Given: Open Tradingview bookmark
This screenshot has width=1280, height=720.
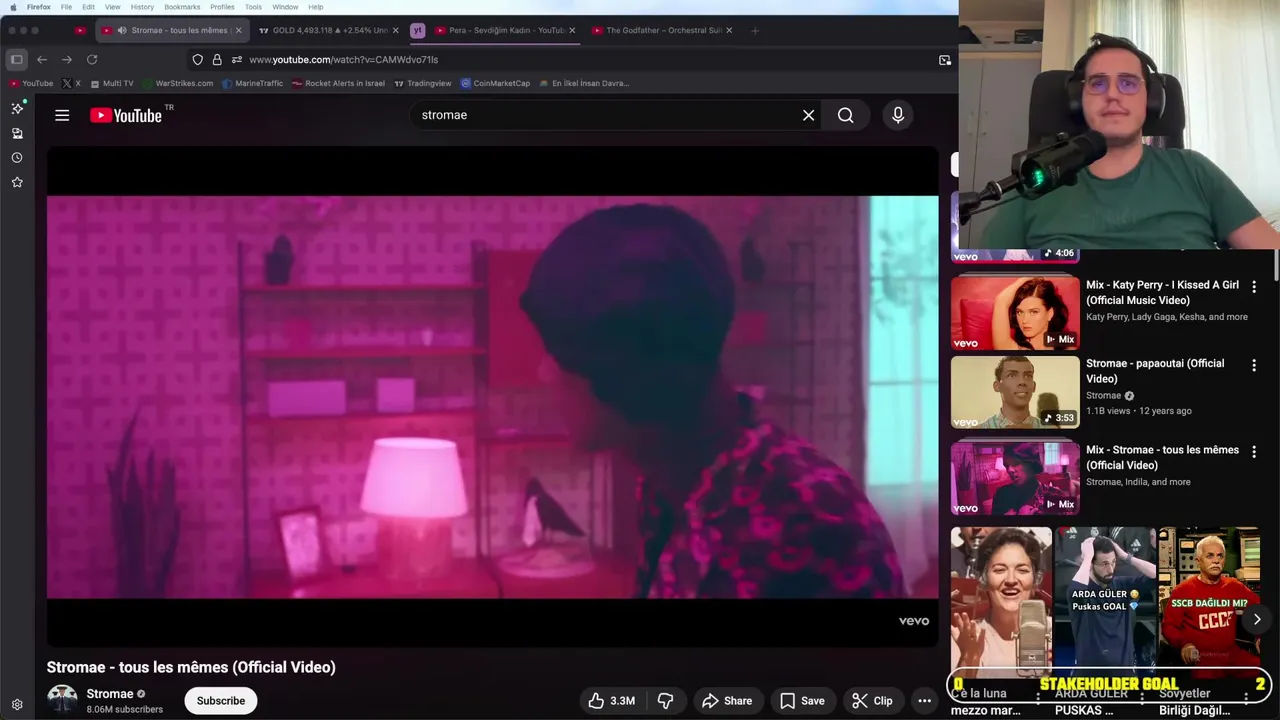Looking at the screenshot, I should [423, 84].
